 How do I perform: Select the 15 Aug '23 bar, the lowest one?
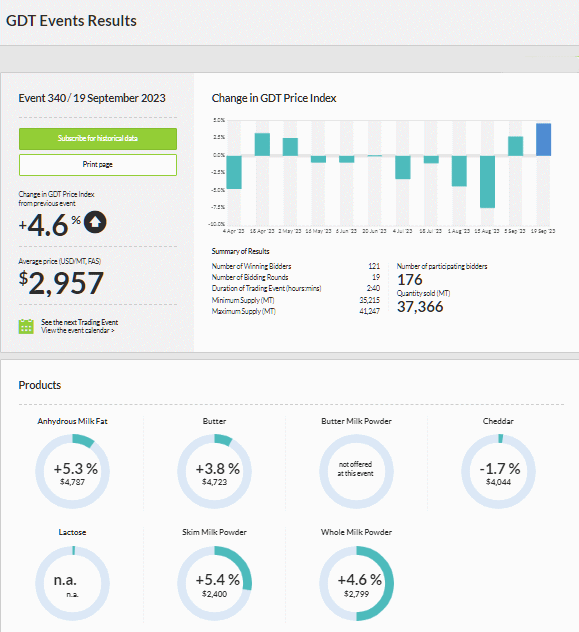487,182
